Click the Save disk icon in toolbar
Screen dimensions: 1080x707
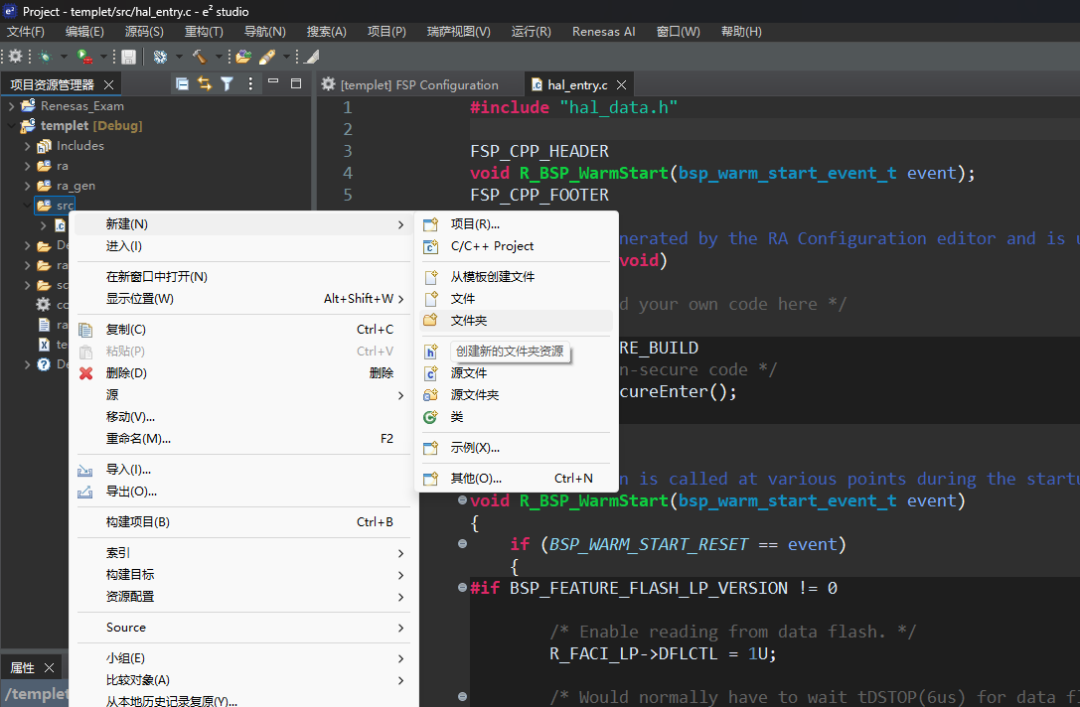tap(128, 57)
